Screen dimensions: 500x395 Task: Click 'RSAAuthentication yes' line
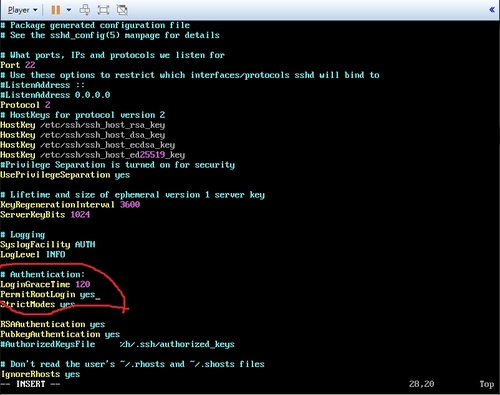[x=53, y=325]
